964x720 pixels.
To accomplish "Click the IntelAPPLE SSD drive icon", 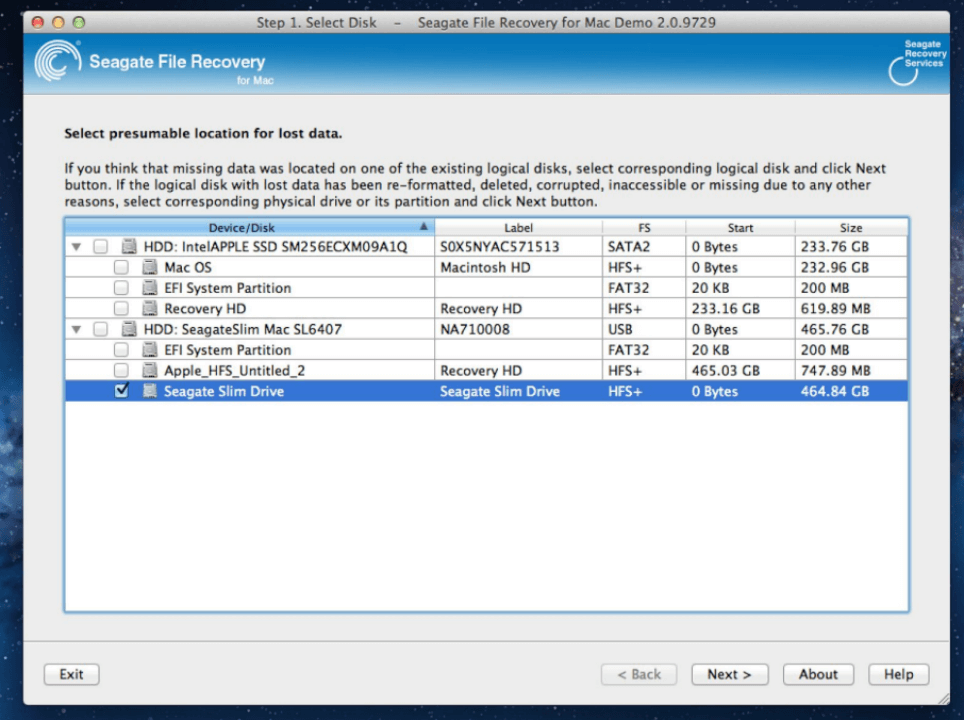I will (x=128, y=247).
